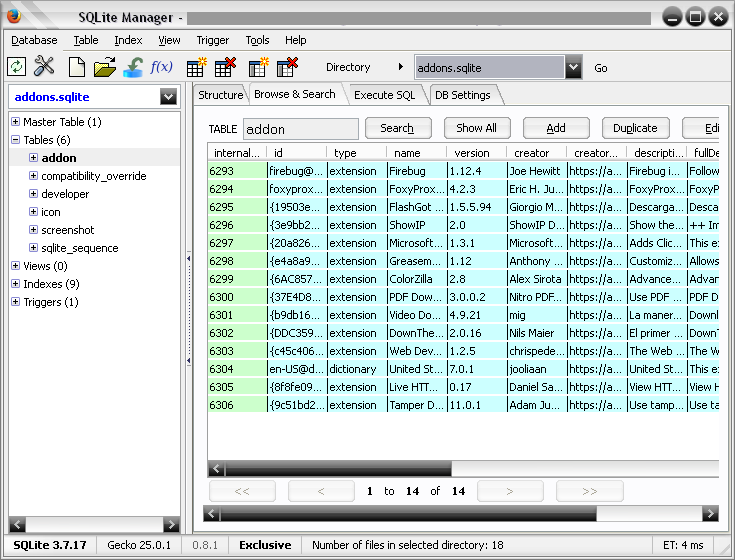This screenshot has width=735, height=560.
Task: Click the Add button
Action: pyautogui.click(x=556, y=128)
